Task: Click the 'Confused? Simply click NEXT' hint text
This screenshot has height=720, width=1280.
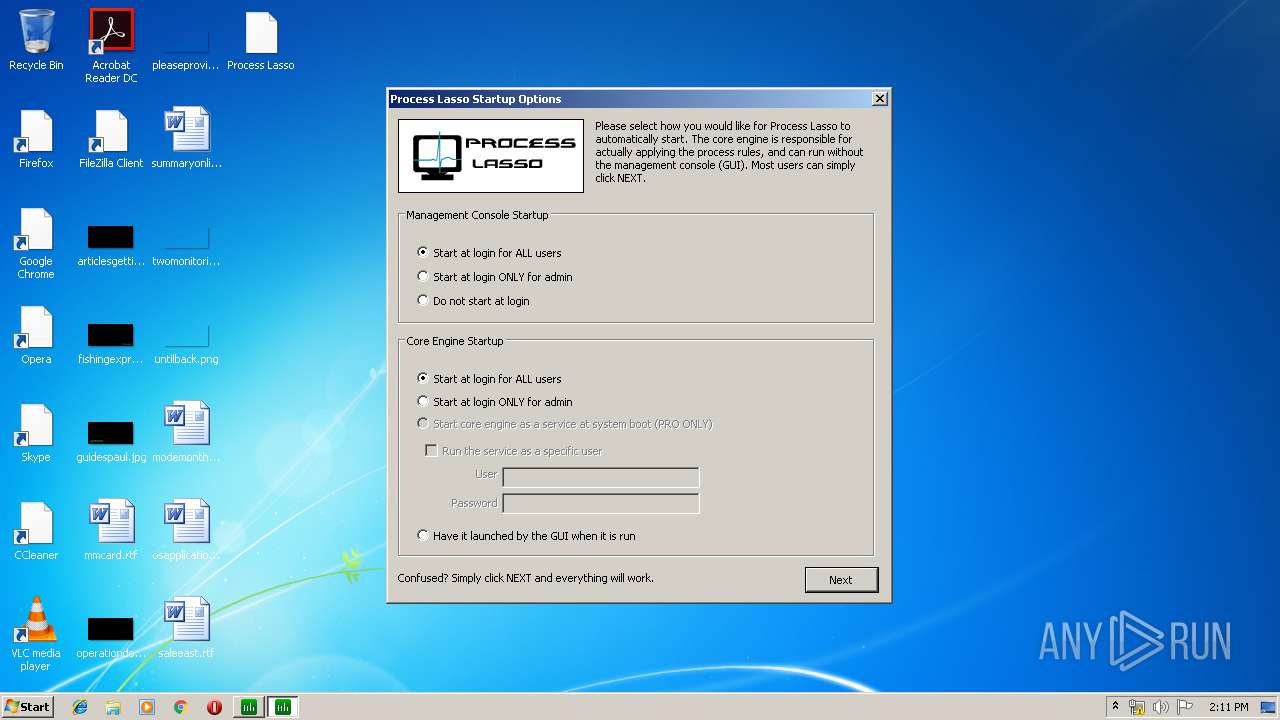Action: pos(525,578)
